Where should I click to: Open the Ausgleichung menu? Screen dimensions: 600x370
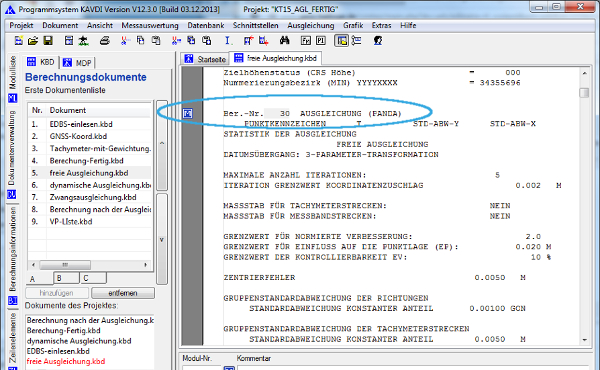(x=311, y=25)
